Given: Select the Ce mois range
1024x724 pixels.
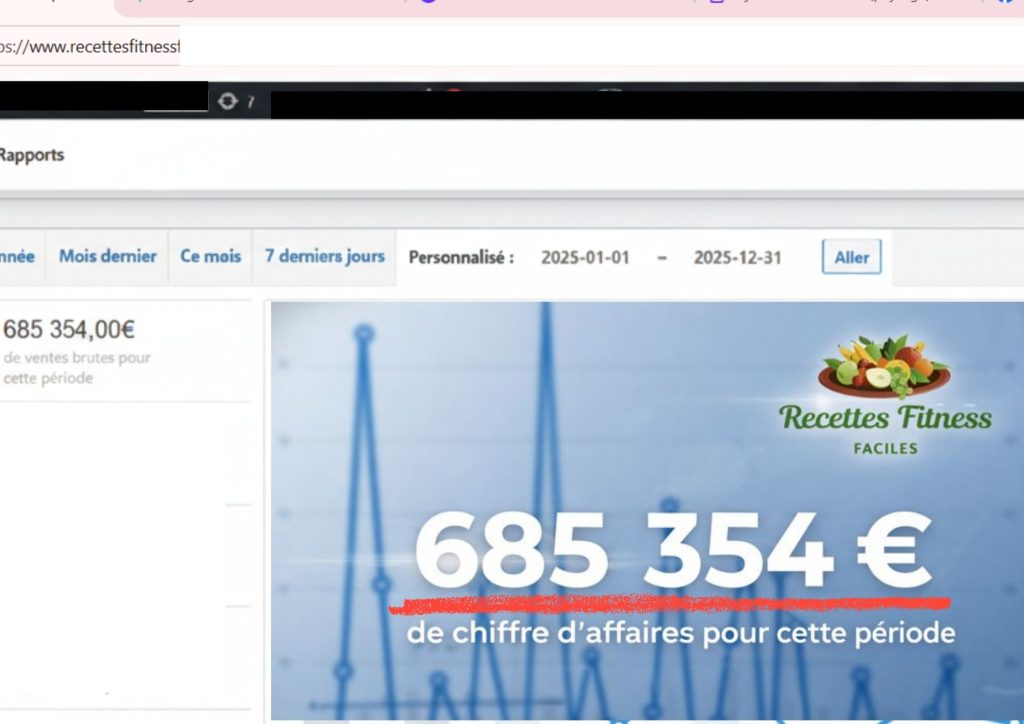Looking at the screenshot, I should (210, 256).
